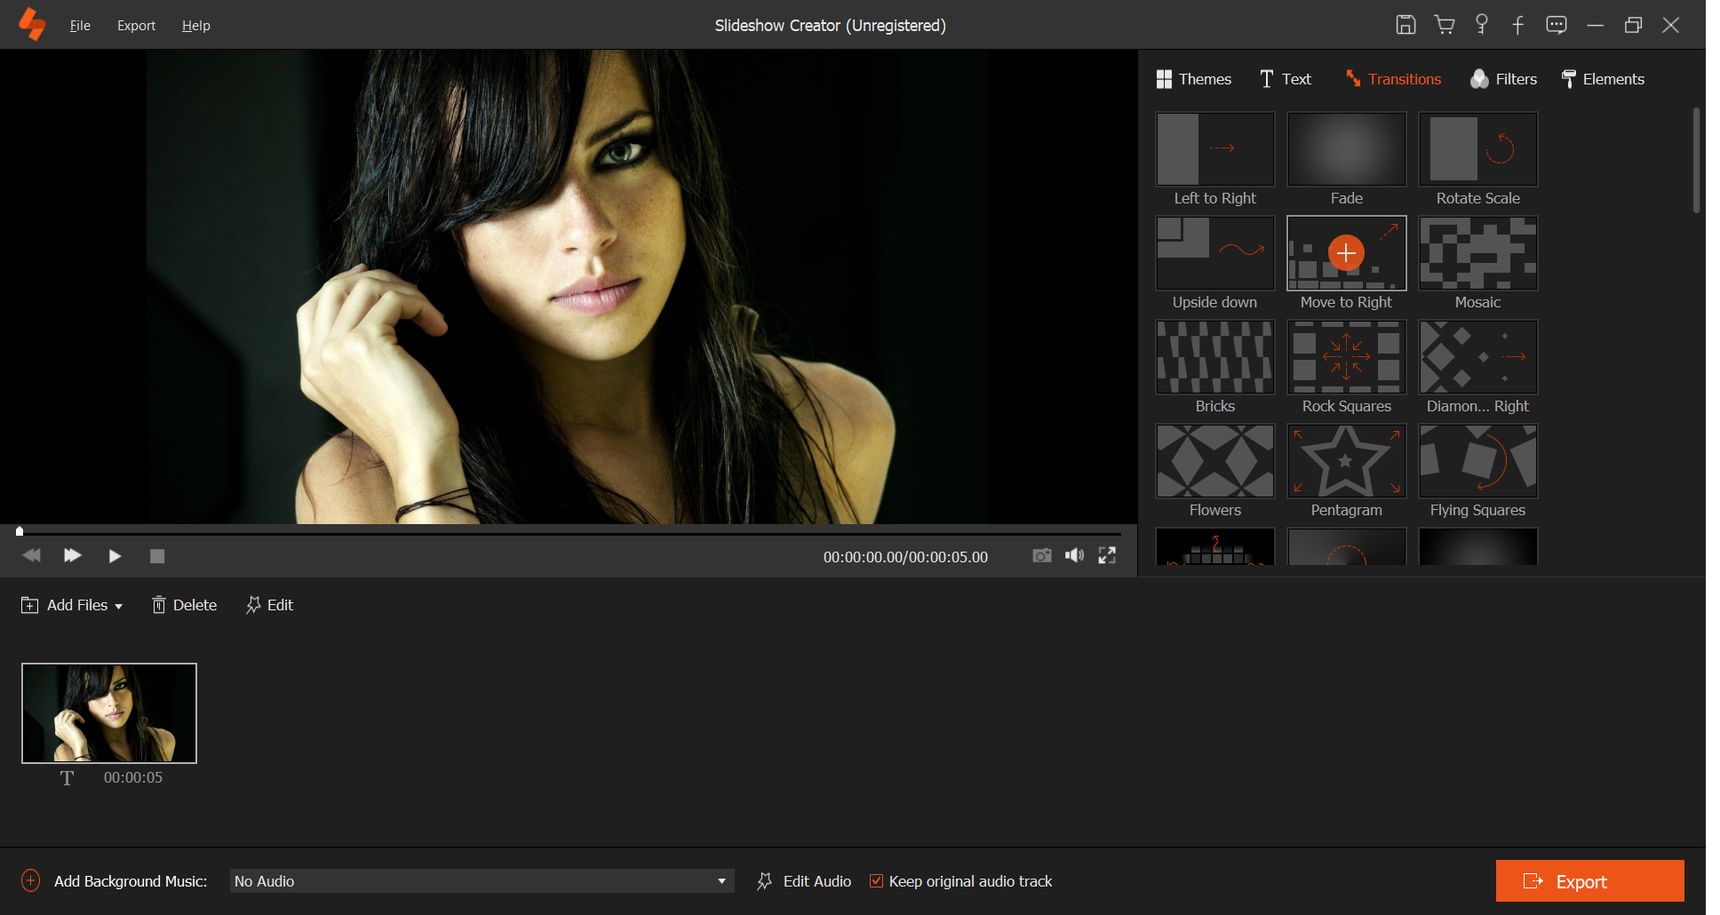
Task: Click the register key icon
Action: pyautogui.click(x=1482, y=25)
